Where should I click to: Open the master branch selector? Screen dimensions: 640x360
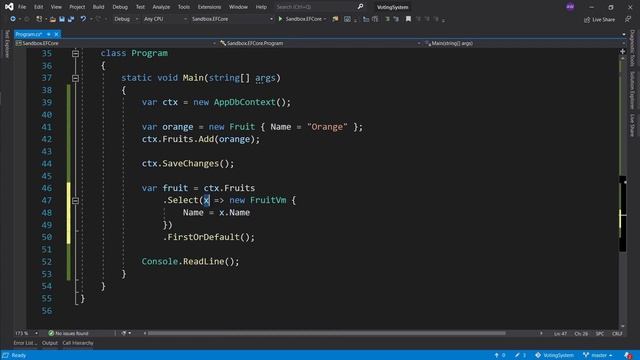598,355
